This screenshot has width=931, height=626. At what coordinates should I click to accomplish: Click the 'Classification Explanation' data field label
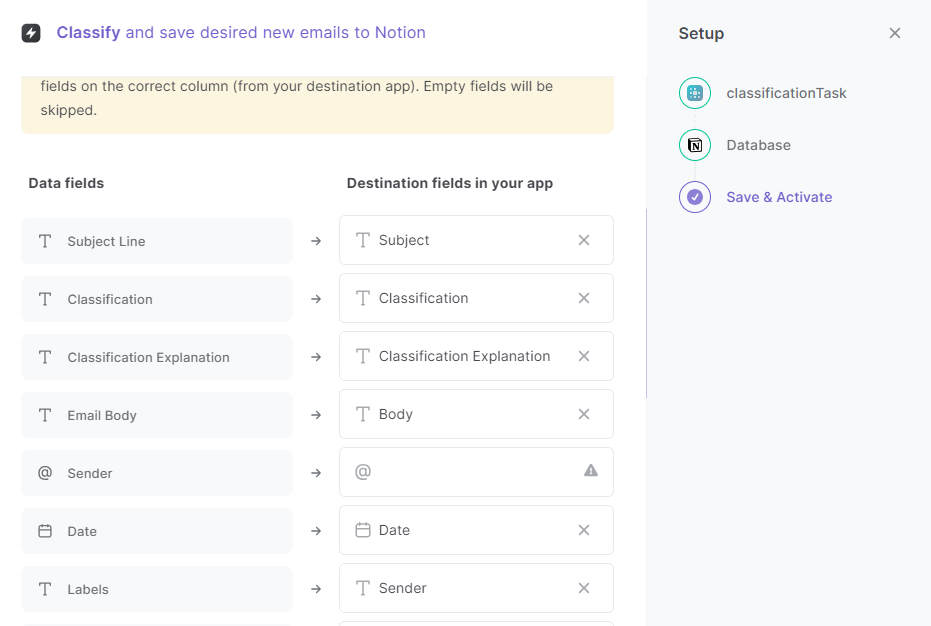pos(148,358)
